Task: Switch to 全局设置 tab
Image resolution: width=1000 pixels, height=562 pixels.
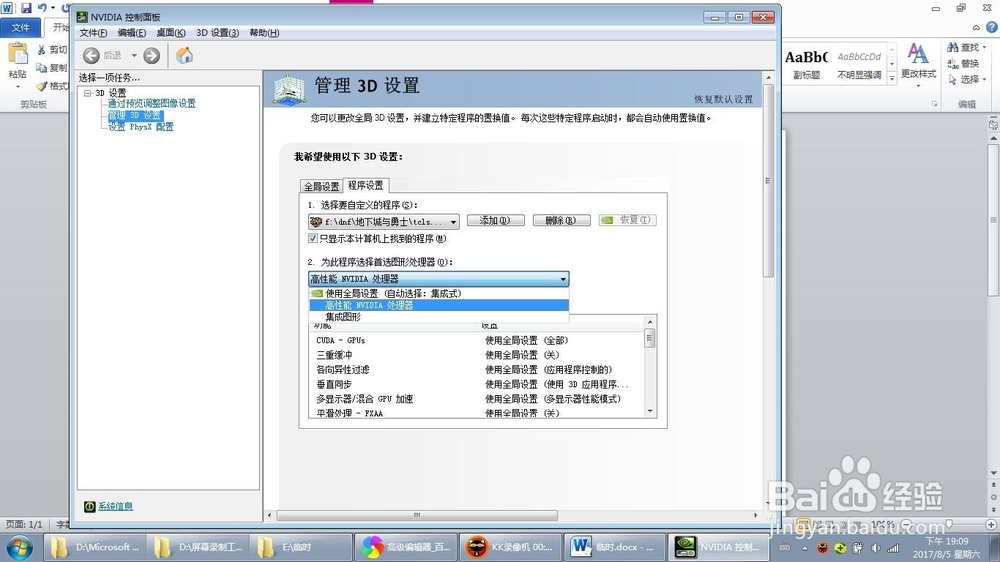Action: pos(321,186)
